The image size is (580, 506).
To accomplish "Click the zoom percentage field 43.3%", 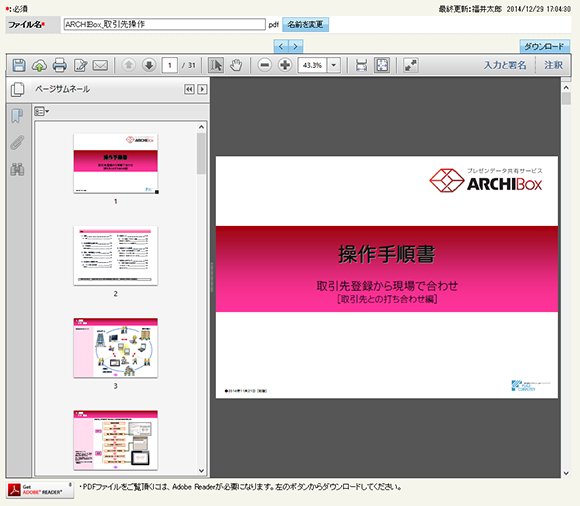I will coord(312,65).
